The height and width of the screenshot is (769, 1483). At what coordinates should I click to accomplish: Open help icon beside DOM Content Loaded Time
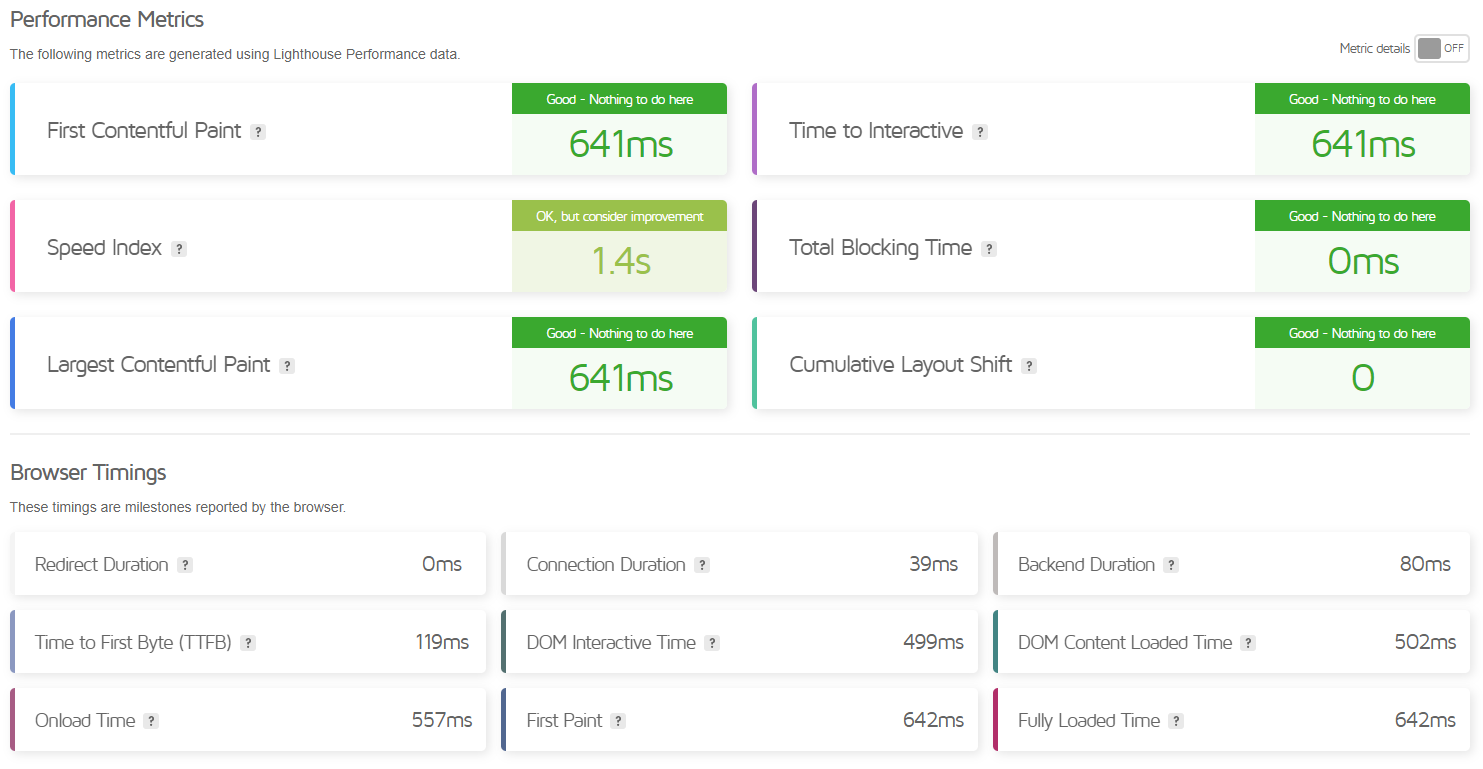pyautogui.click(x=1248, y=643)
